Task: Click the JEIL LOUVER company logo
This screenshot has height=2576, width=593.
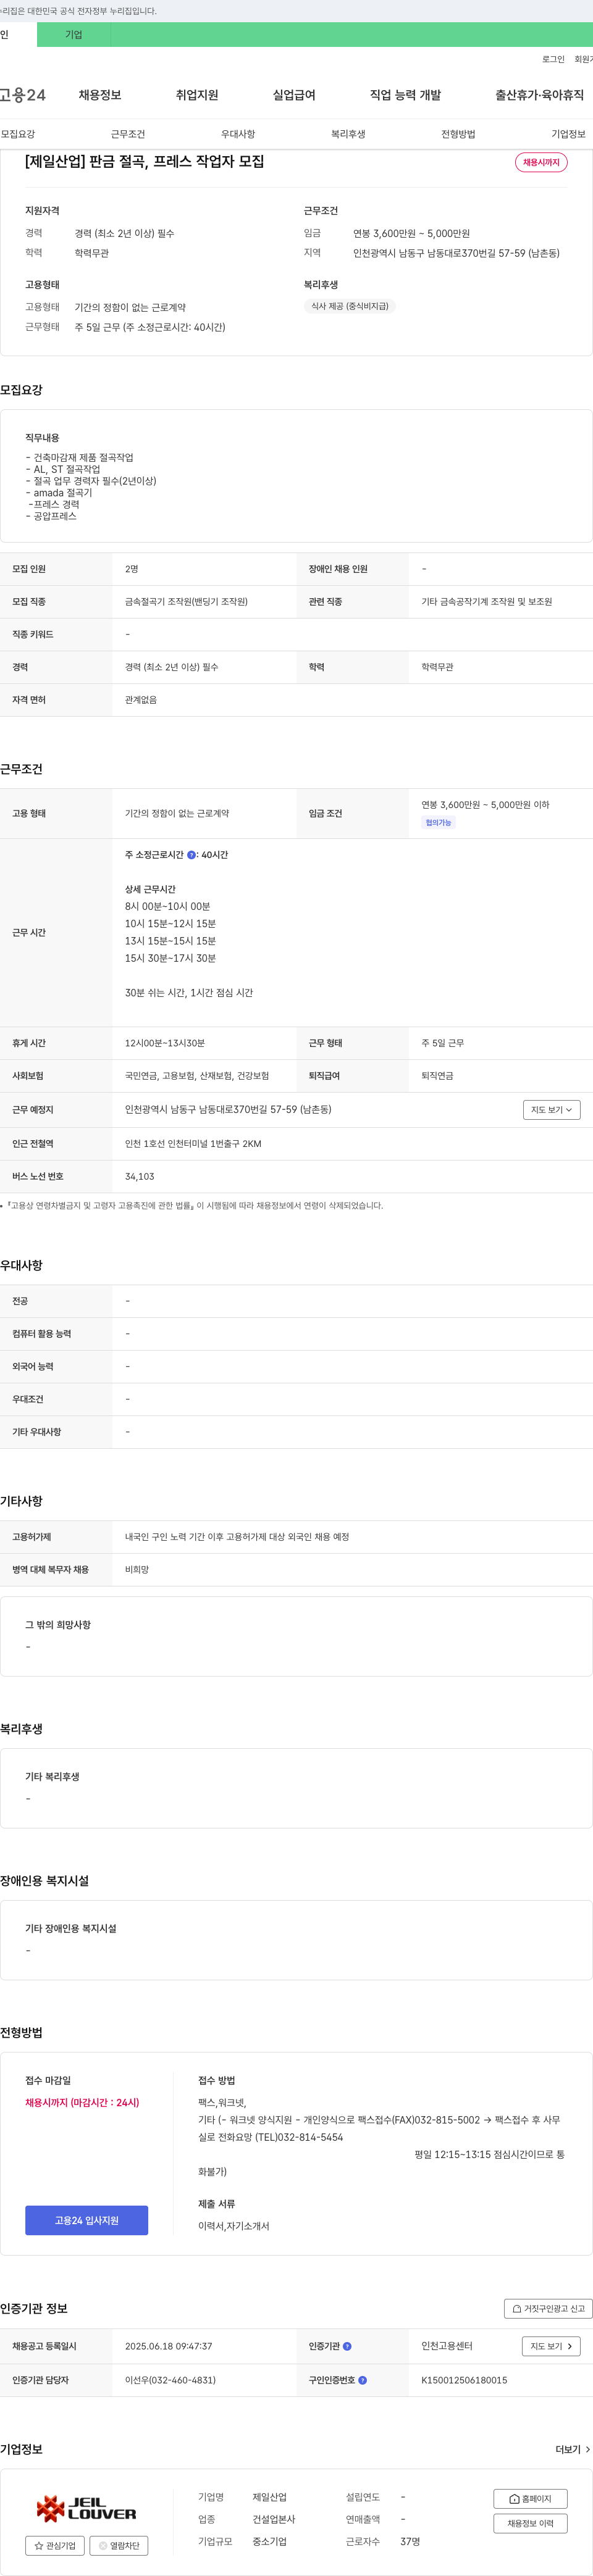Action: coord(86,2507)
